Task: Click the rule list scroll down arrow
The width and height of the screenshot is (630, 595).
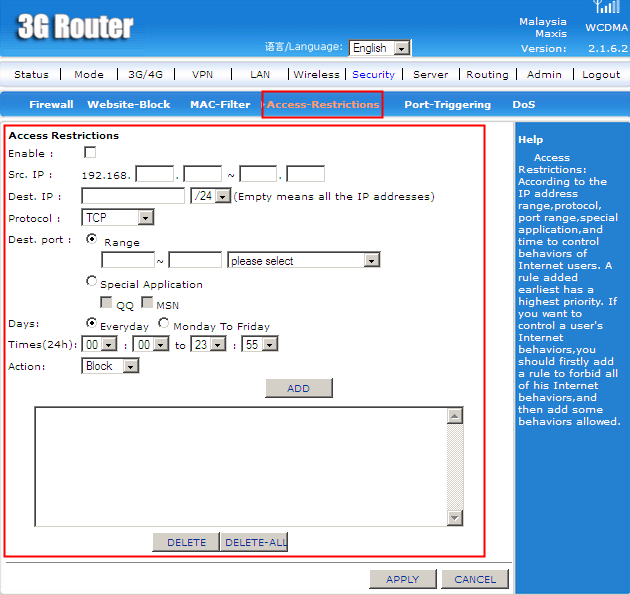Action: [455, 517]
